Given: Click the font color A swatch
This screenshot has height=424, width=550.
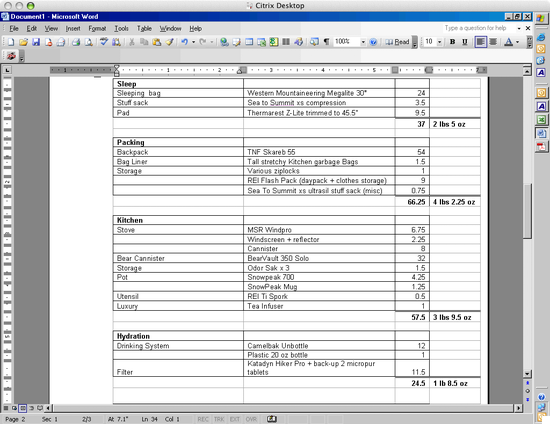Looking at the screenshot, I should click(x=509, y=42).
